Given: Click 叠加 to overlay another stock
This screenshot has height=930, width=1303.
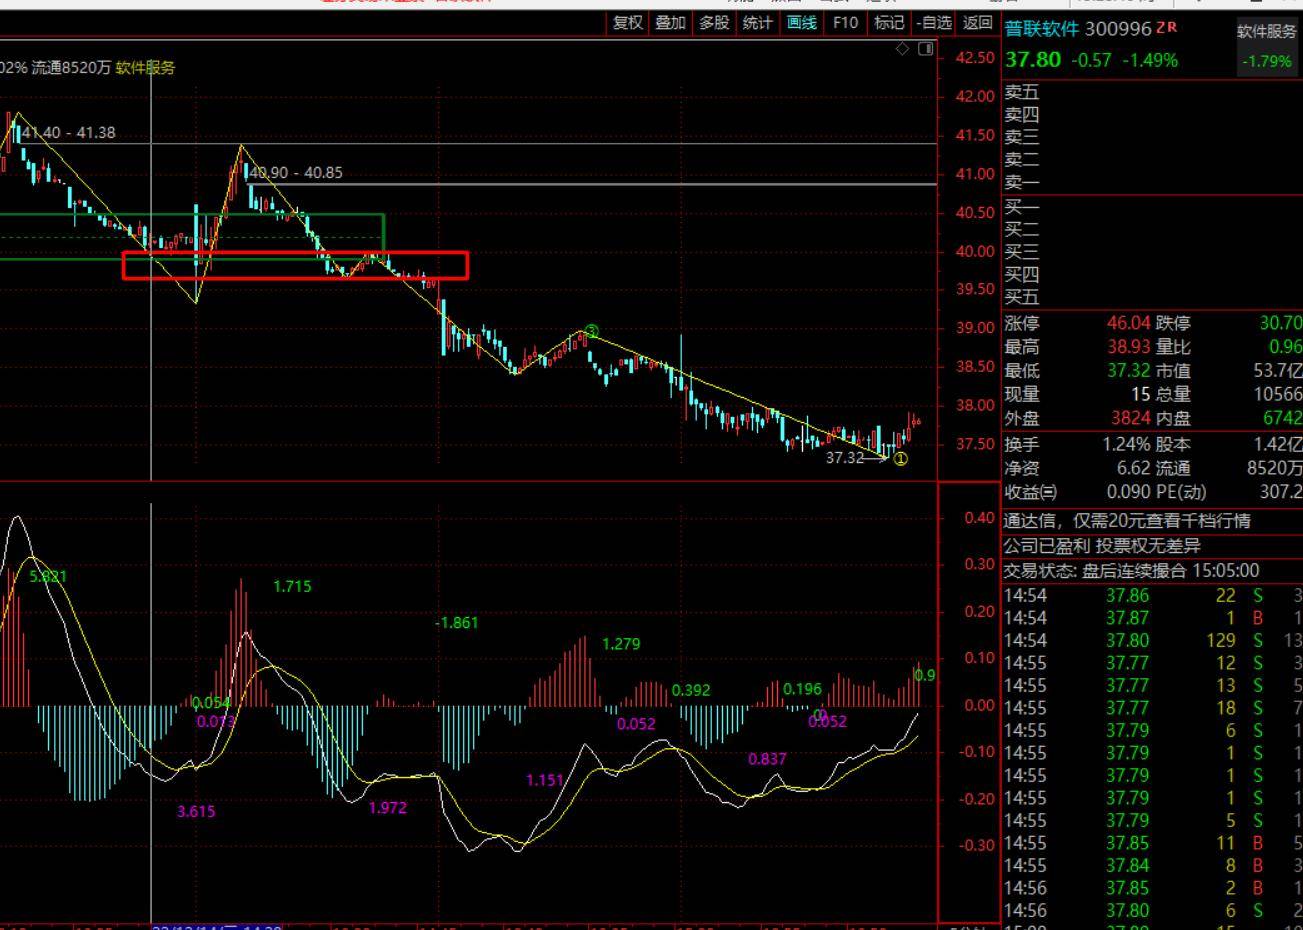Looking at the screenshot, I should pyautogui.click(x=671, y=23).
